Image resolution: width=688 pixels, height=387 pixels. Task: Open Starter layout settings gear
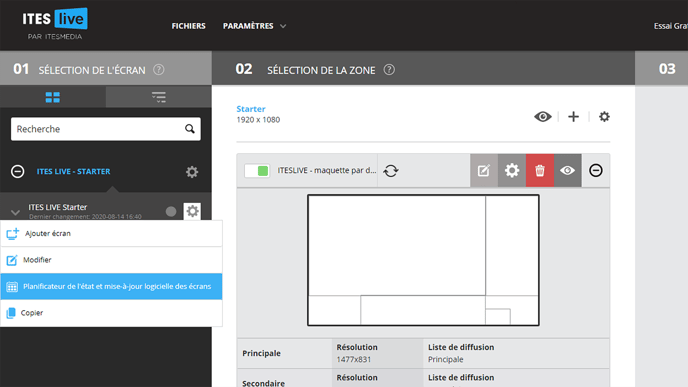tap(604, 117)
